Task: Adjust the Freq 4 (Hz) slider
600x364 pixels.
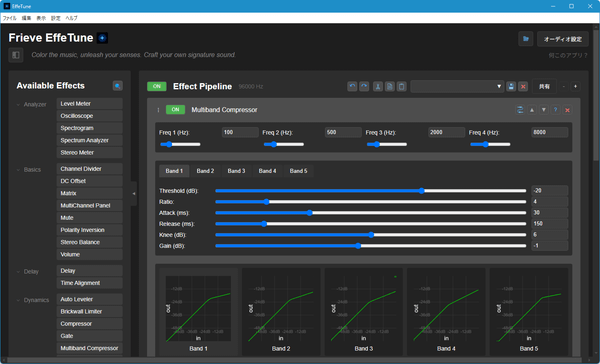Action: coord(490,144)
